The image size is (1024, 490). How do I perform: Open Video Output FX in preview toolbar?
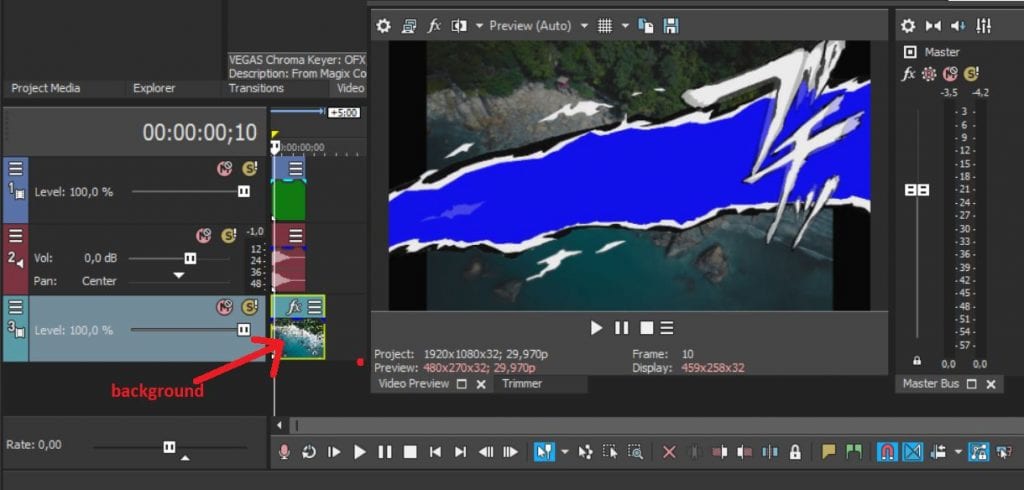coord(434,26)
